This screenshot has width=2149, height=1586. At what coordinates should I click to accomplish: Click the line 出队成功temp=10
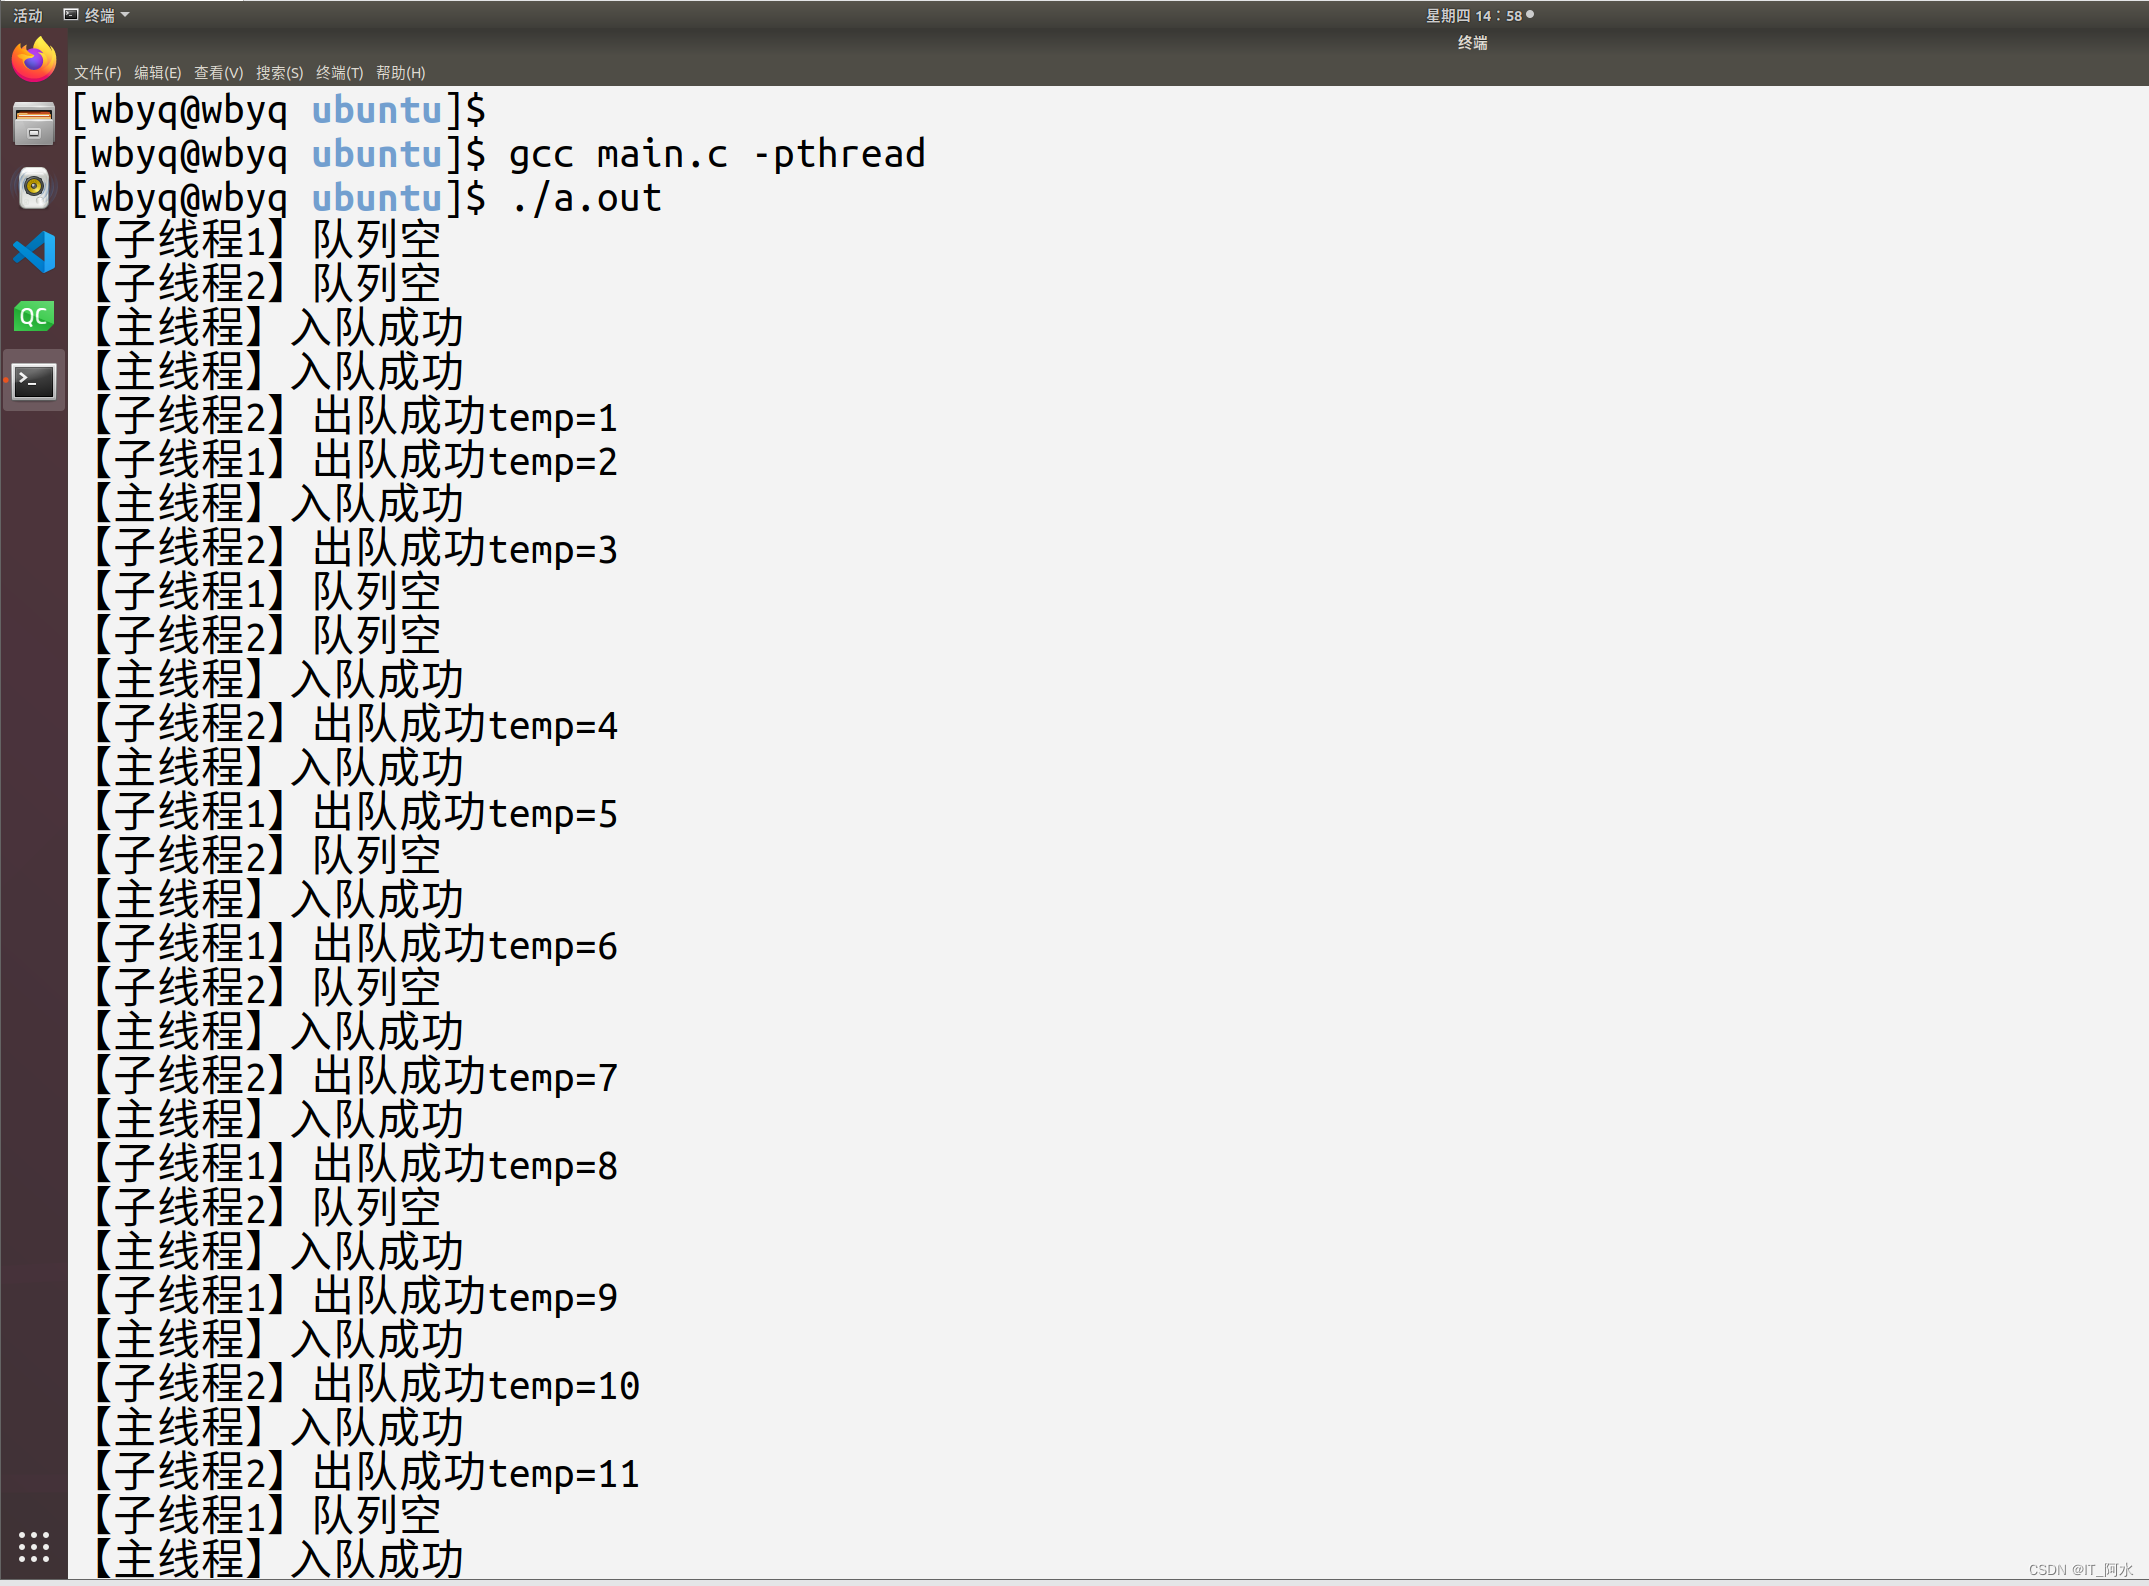coord(366,1385)
